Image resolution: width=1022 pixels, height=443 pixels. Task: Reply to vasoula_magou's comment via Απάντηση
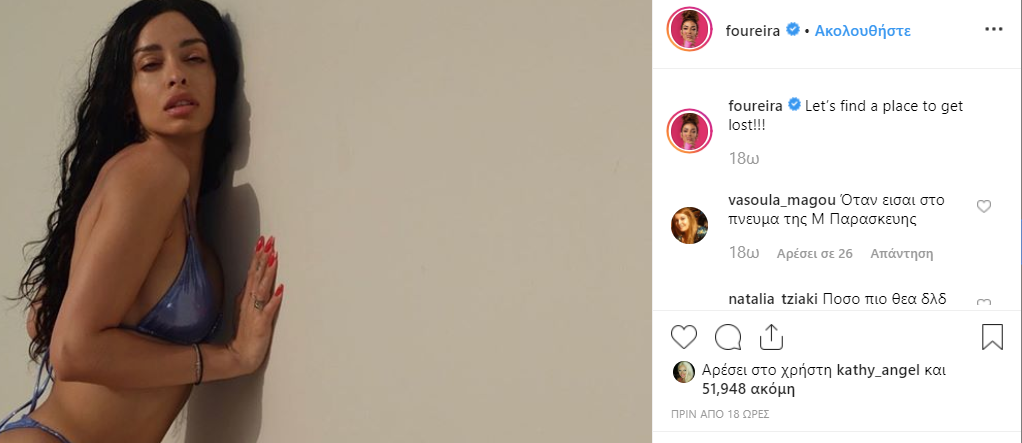(x=901, y=253)
